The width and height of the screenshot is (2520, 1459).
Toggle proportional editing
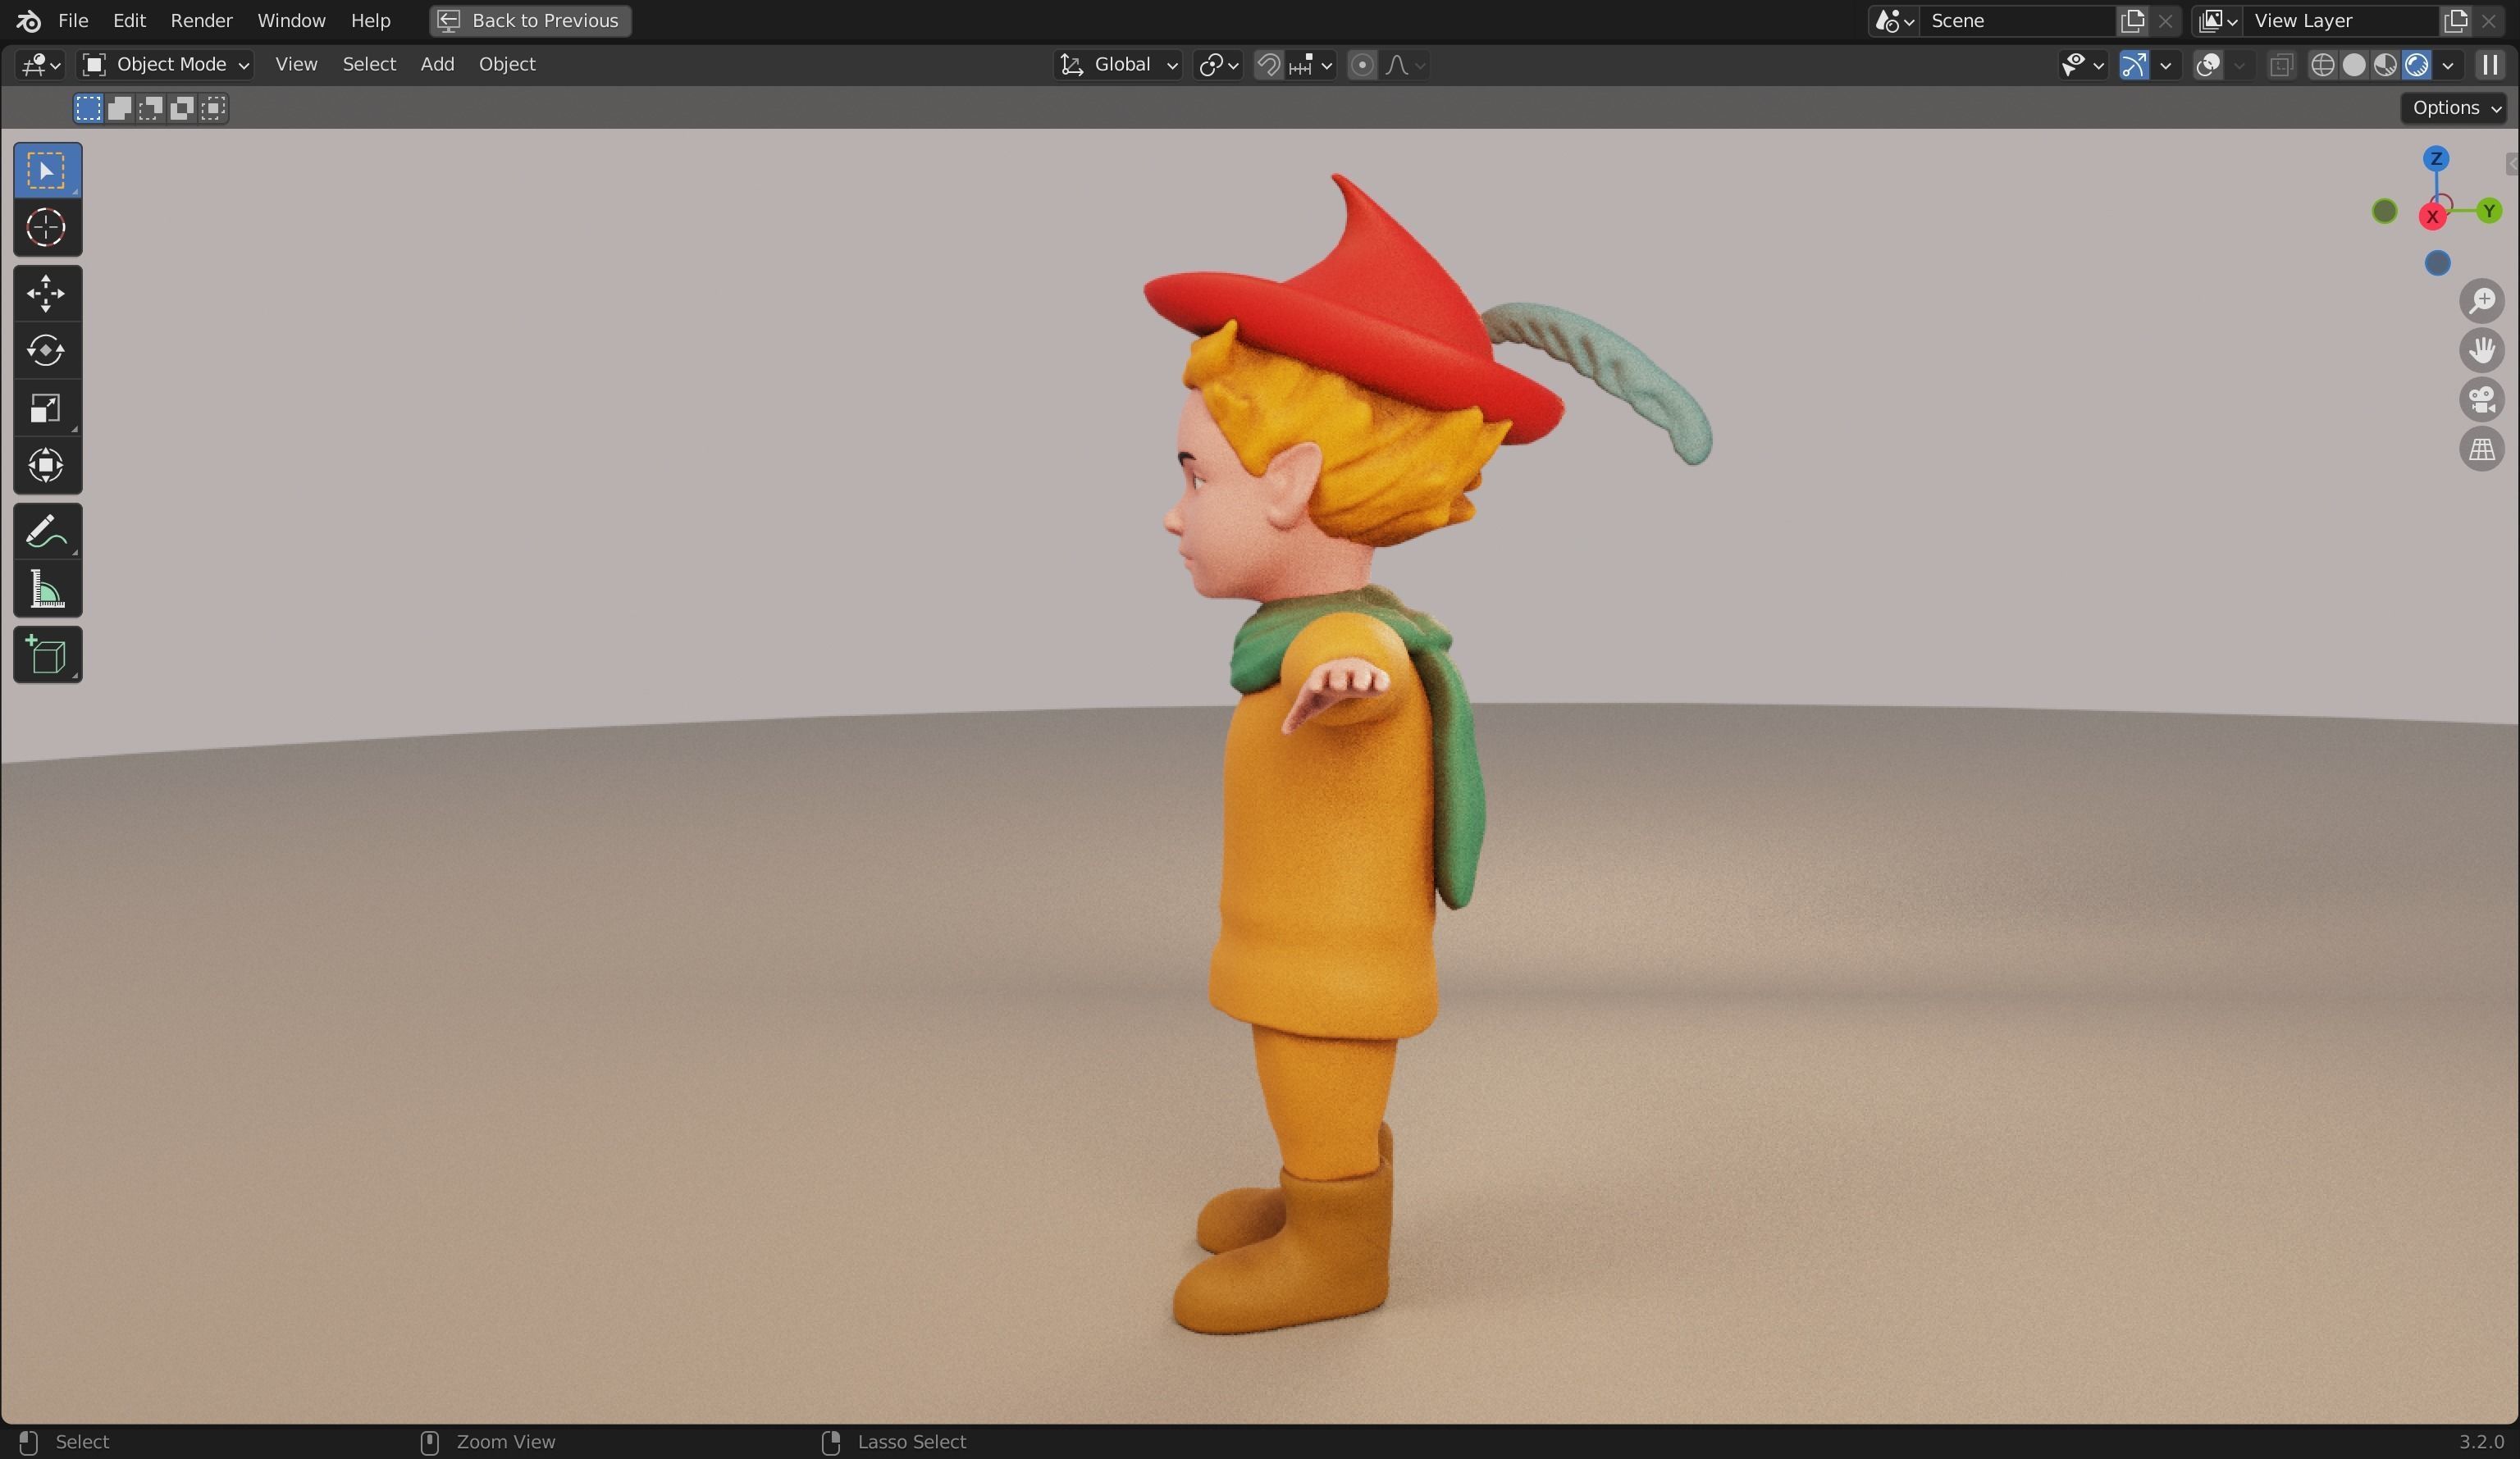[x=1361, y=65]
